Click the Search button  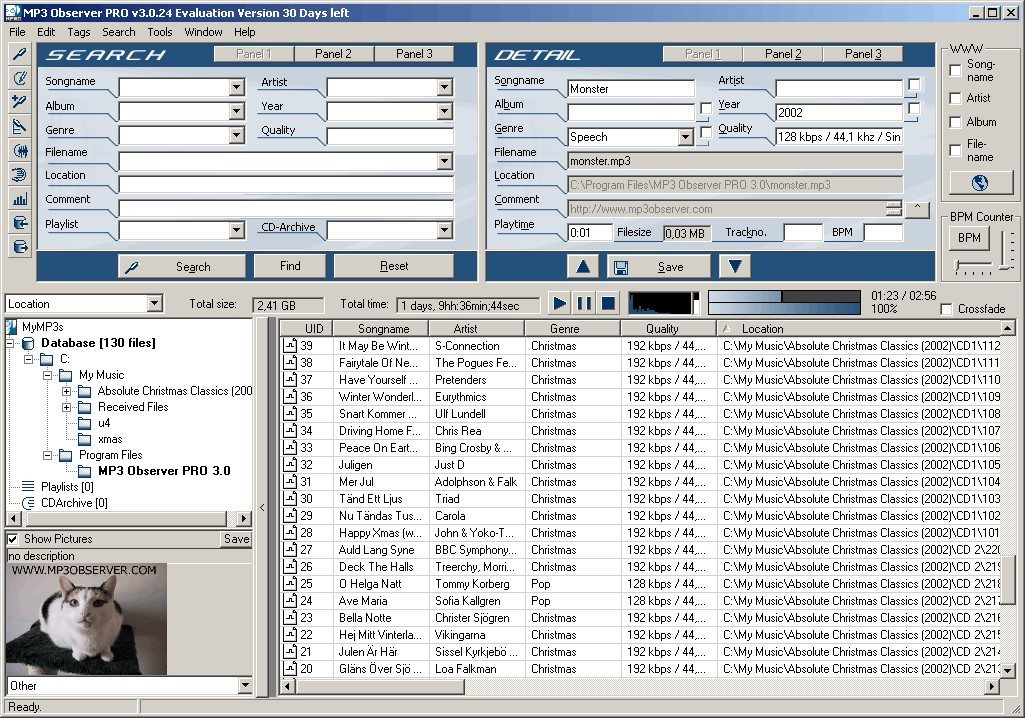click(x=182, y=267)
